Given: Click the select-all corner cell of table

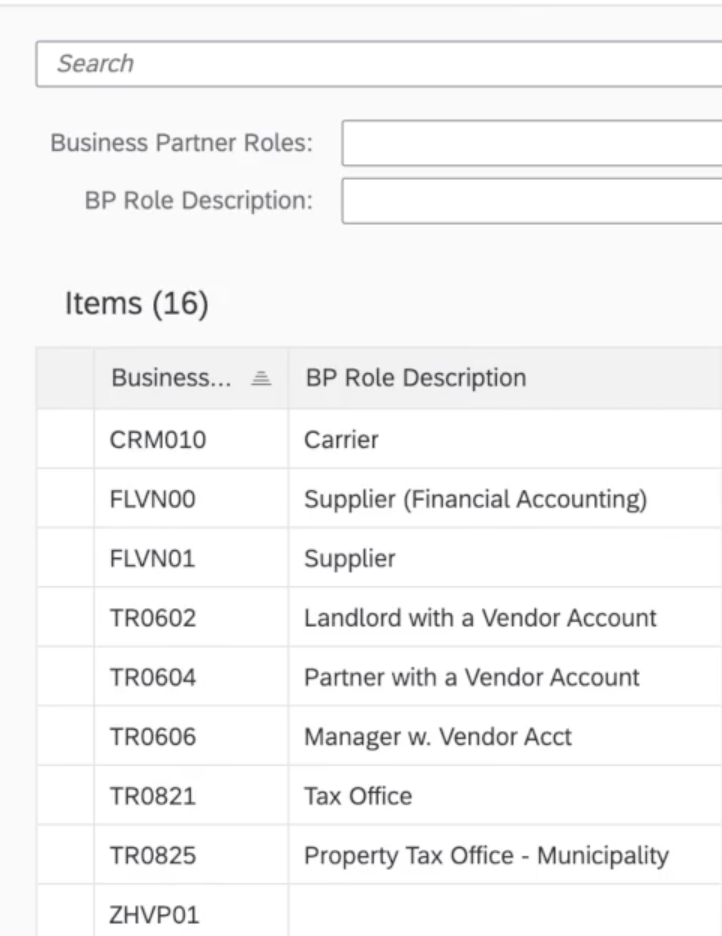Looking at the screenshot, I should click(x=65, y=378).
